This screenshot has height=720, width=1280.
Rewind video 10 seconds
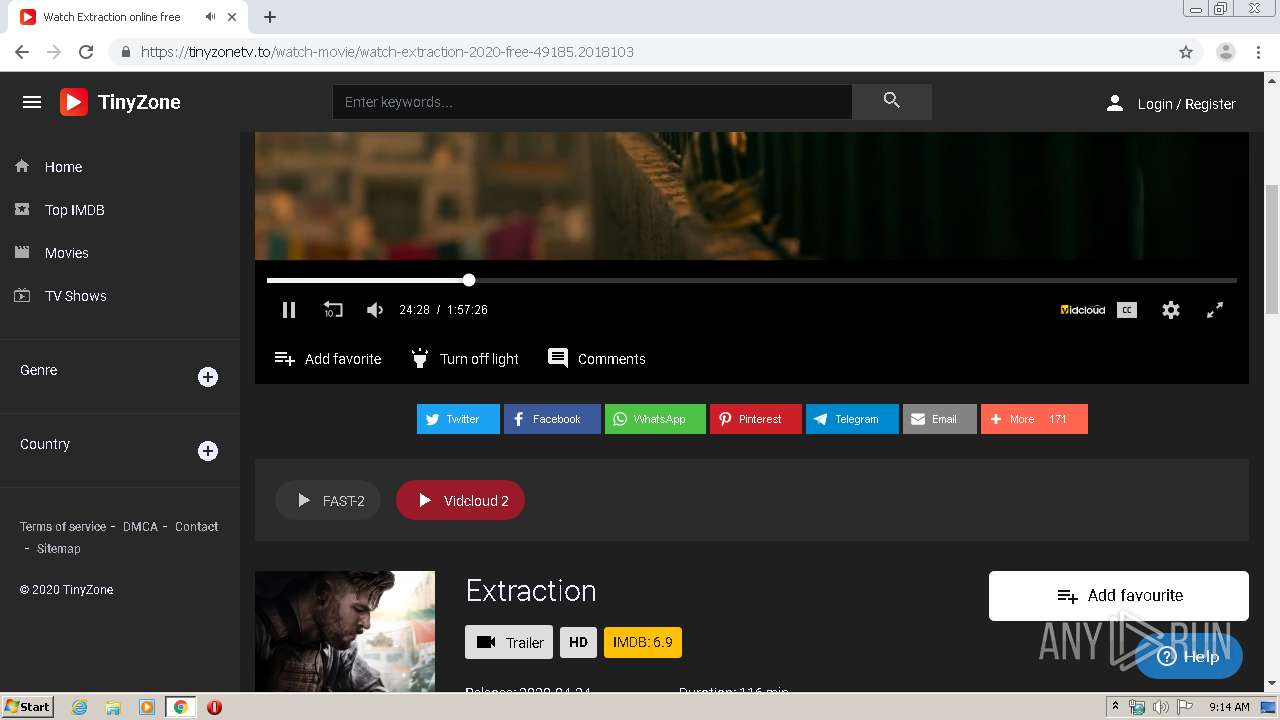click(x=333, y=310)
